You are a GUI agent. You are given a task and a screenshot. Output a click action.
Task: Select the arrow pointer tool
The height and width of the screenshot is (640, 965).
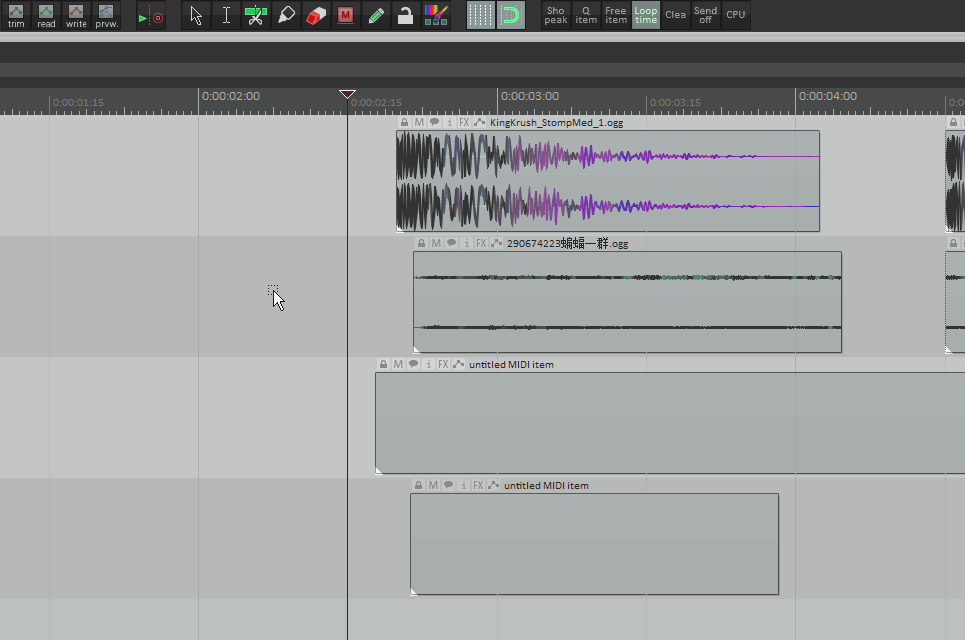click(x=196, y=15)
